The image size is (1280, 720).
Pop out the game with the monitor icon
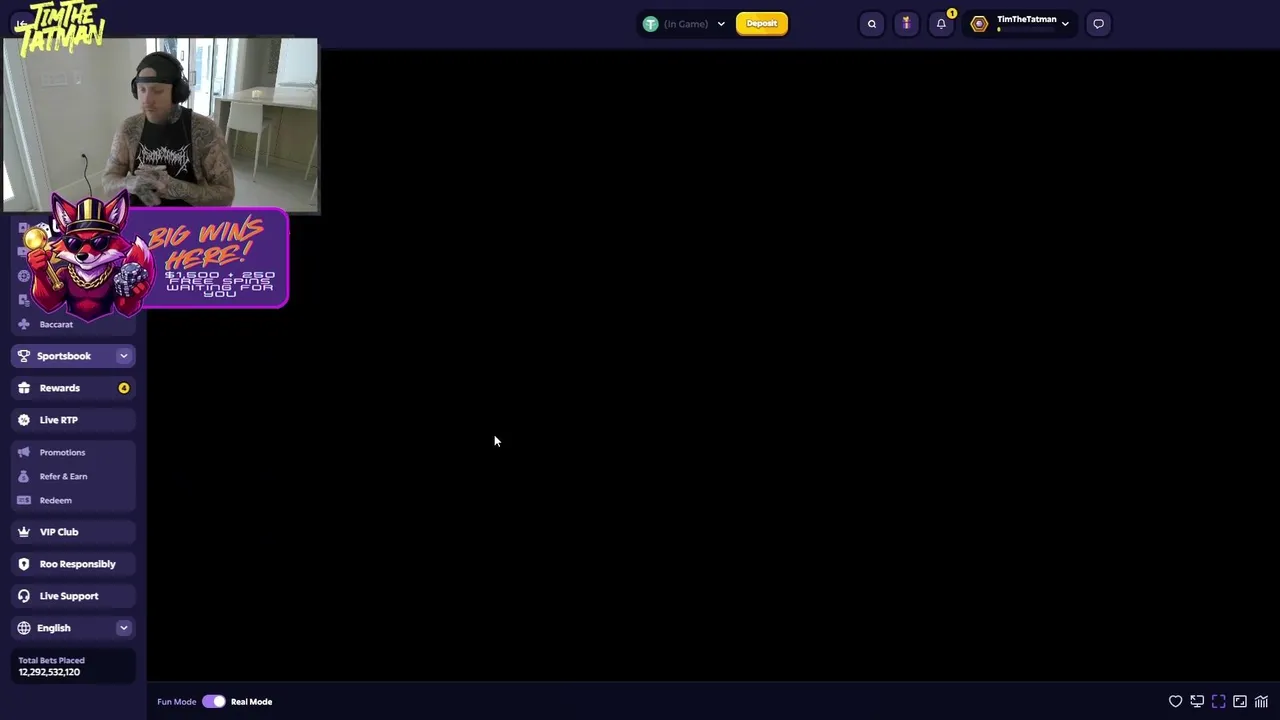(1197, 702)
